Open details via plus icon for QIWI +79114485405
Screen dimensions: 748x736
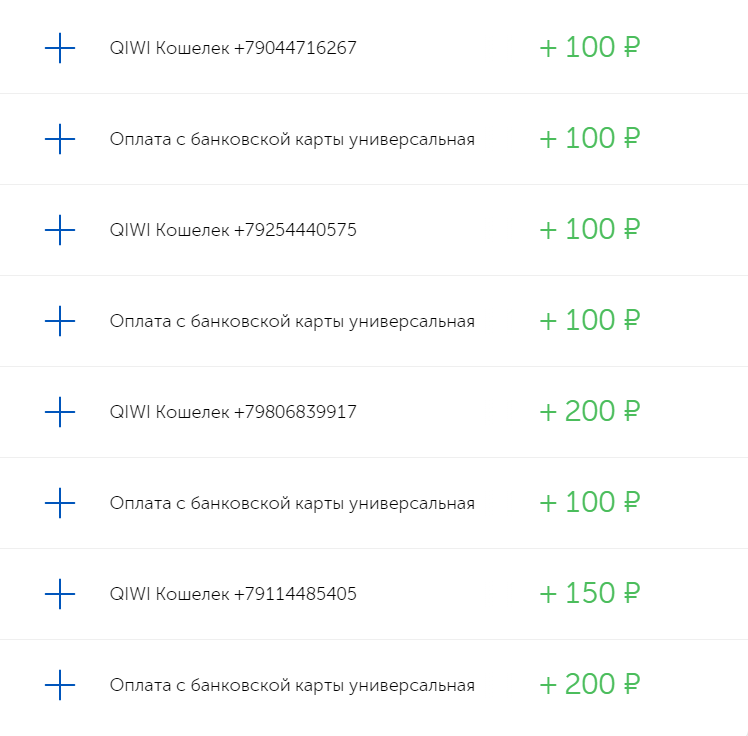point(60,594)
